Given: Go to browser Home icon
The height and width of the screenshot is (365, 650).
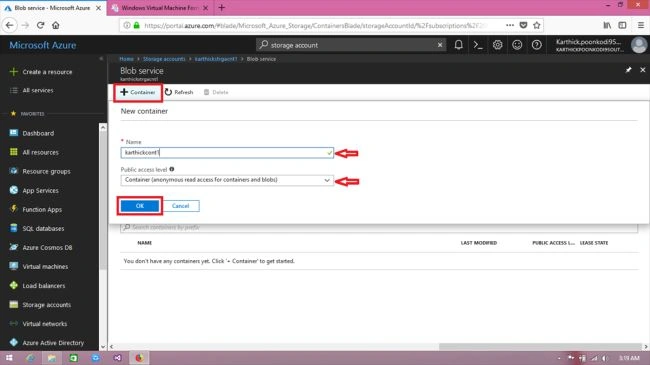Looking at the screenshot, I should [56, 25].
